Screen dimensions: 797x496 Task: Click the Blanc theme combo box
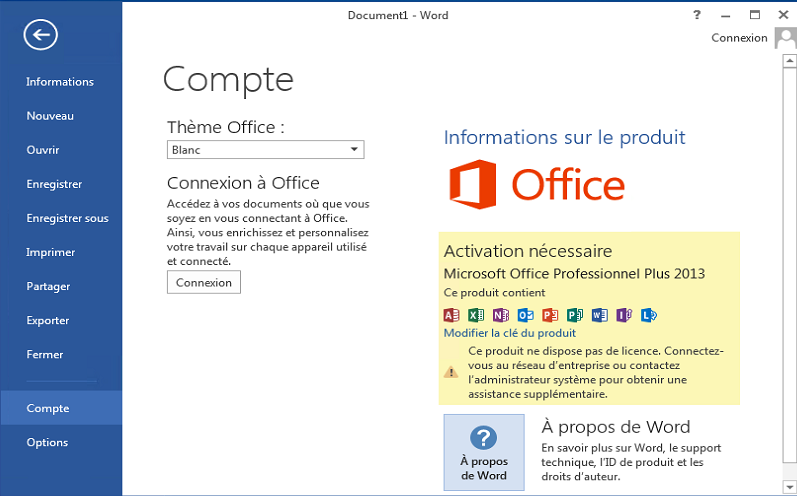click(265, 149)
